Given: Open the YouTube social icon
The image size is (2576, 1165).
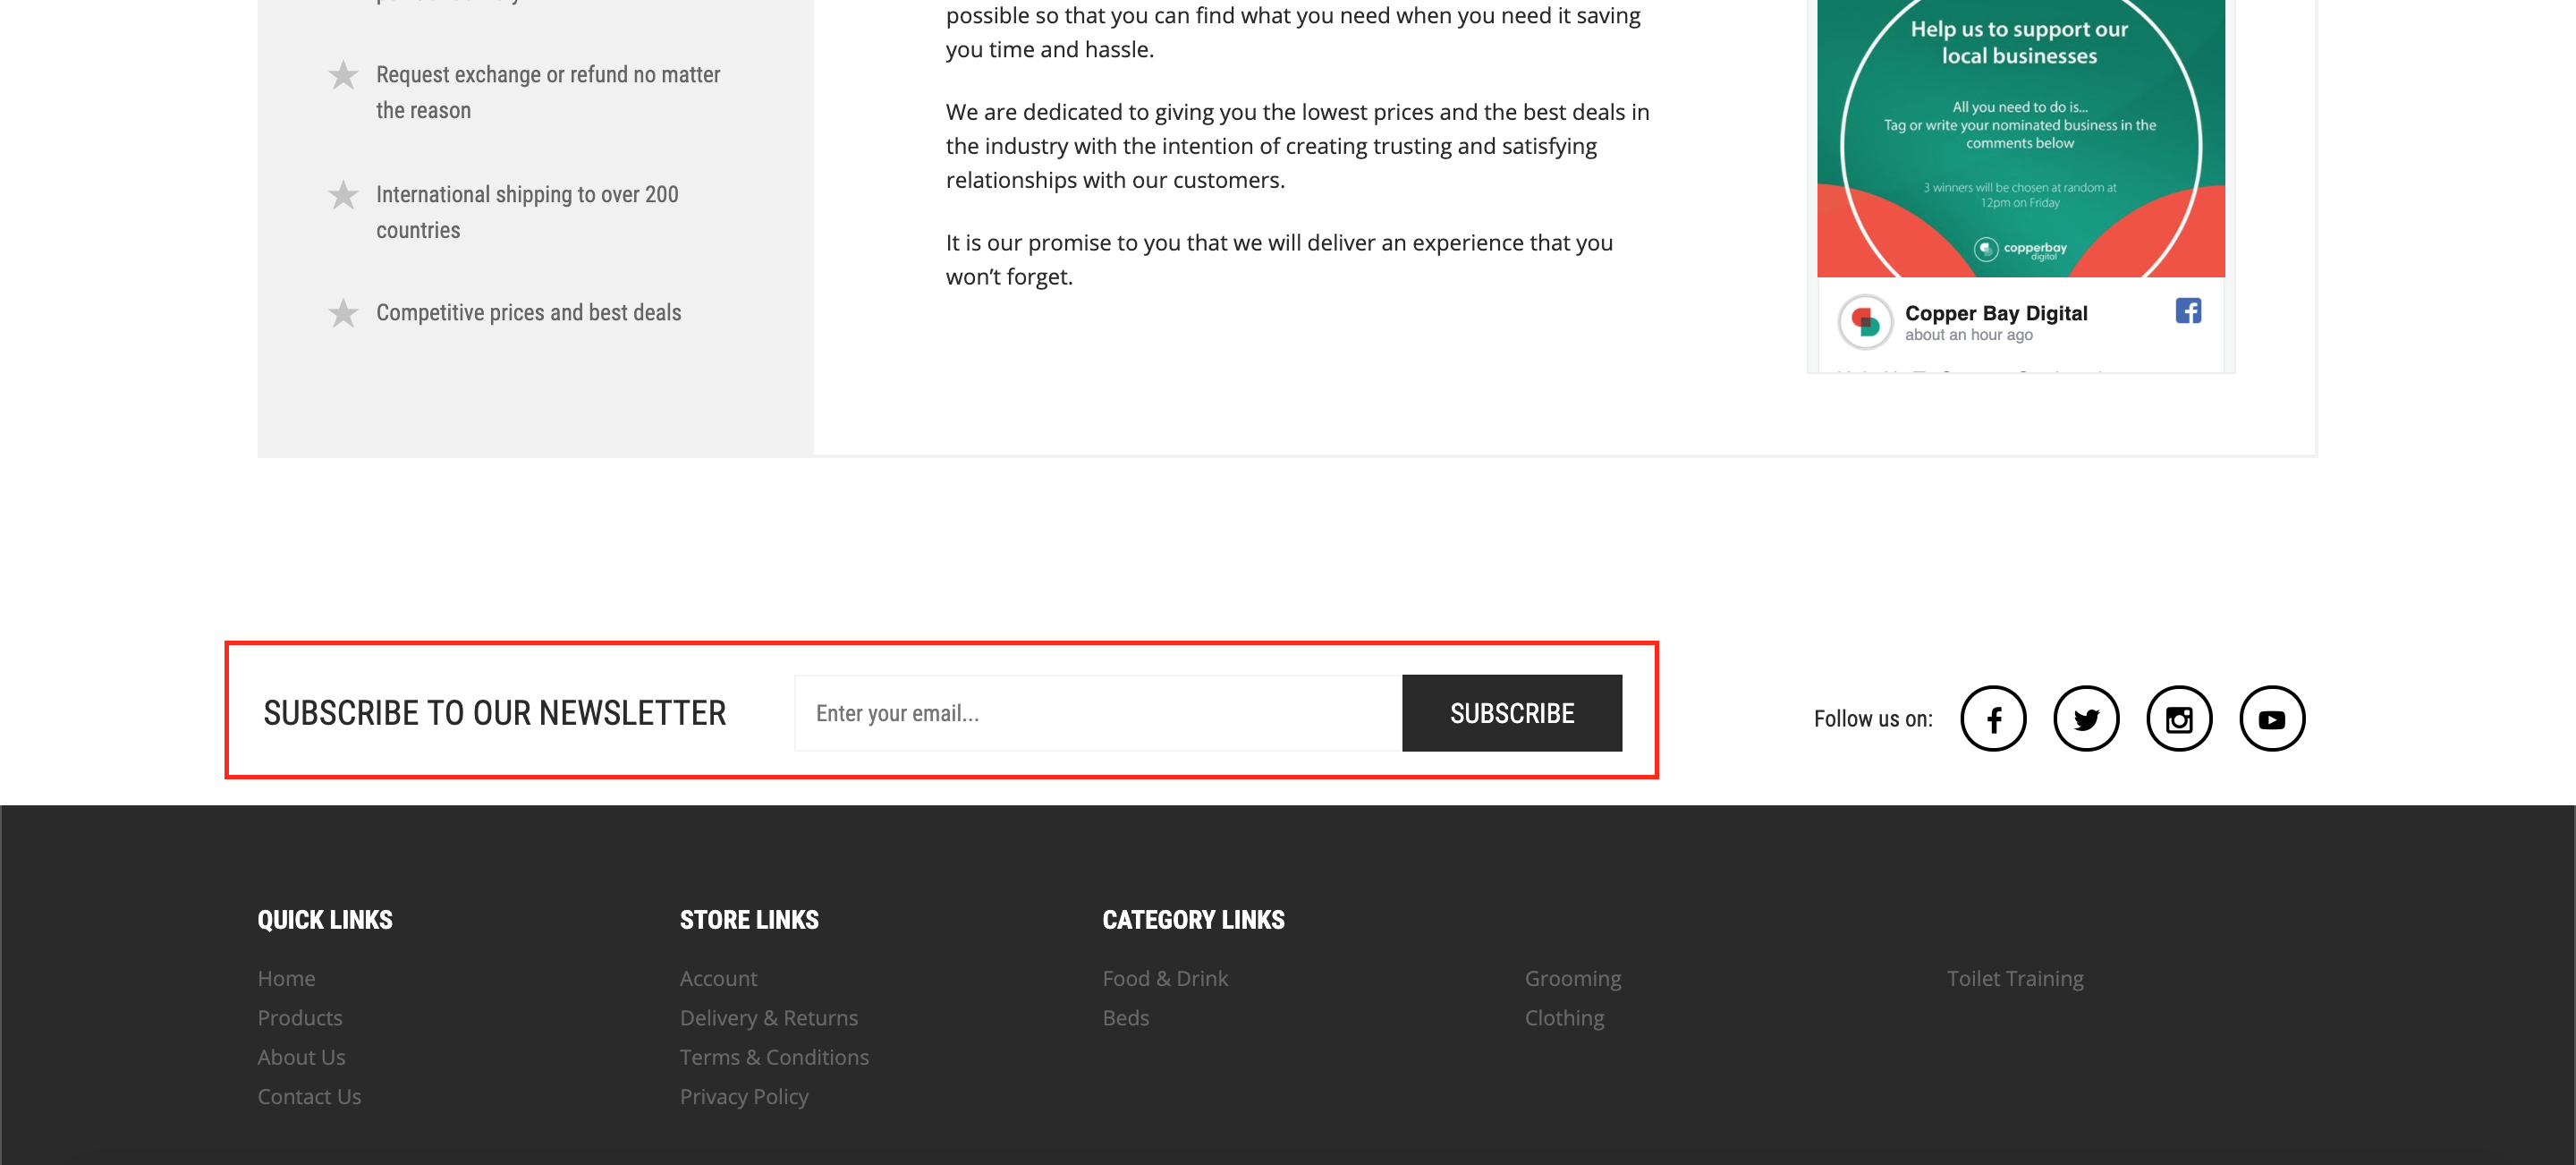Looking at the screenshot, I should pyautogui.click(x=2271, y=718).
